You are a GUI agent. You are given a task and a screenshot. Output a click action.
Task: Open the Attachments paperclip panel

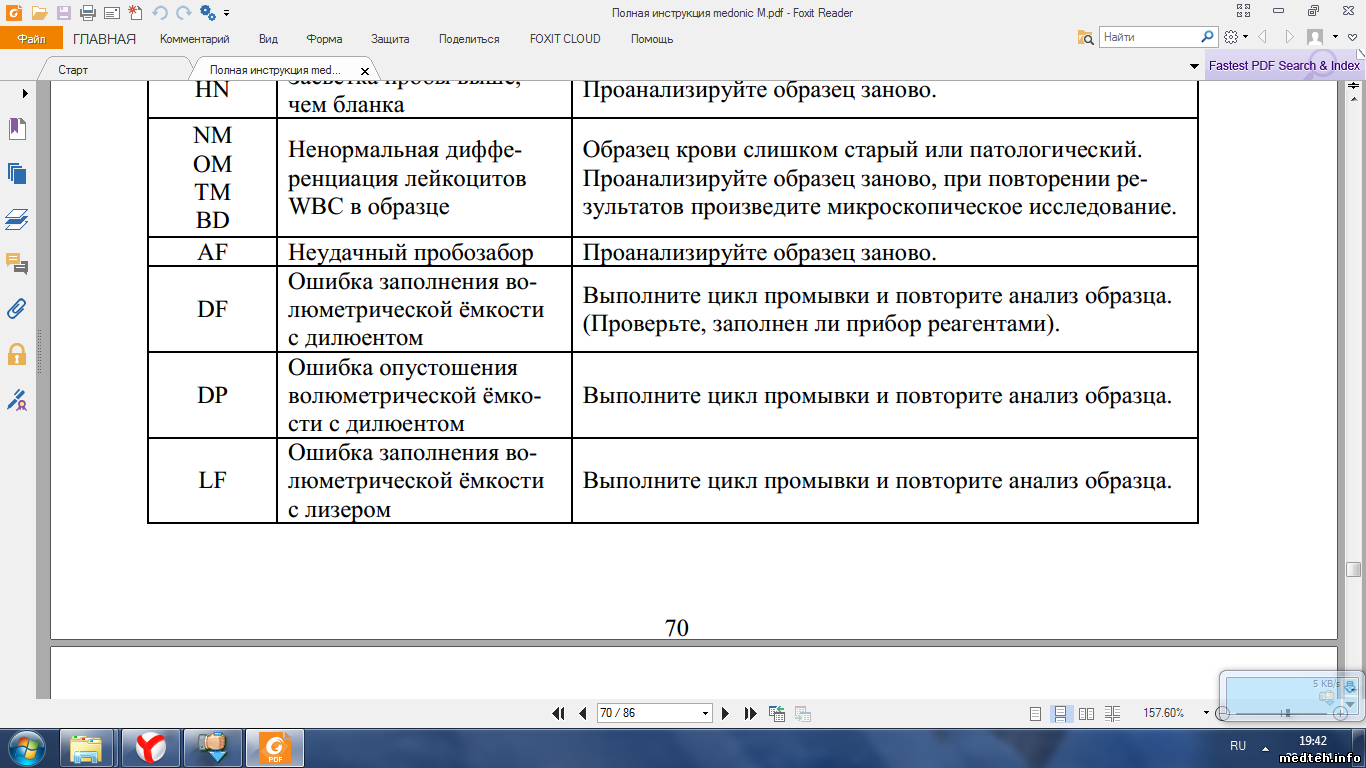click(17, 308)
